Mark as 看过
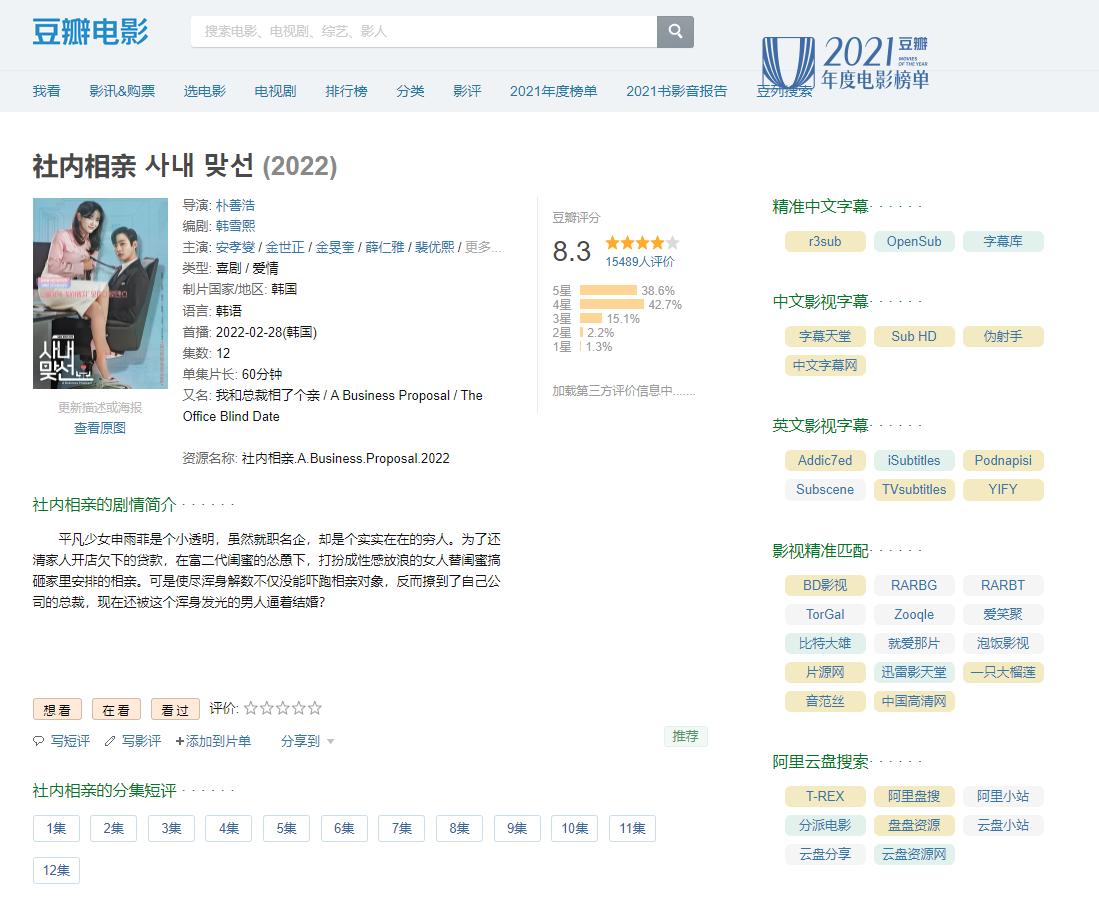The width and height of the screenshot is (1099, 897). tap(175, 709)
